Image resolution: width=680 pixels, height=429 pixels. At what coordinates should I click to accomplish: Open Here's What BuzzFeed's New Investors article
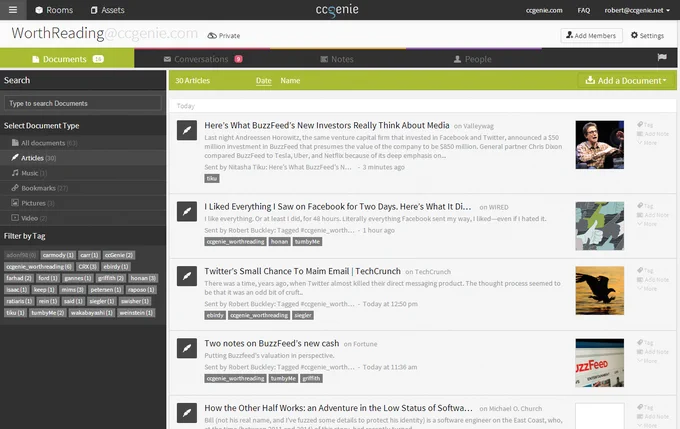327,125
